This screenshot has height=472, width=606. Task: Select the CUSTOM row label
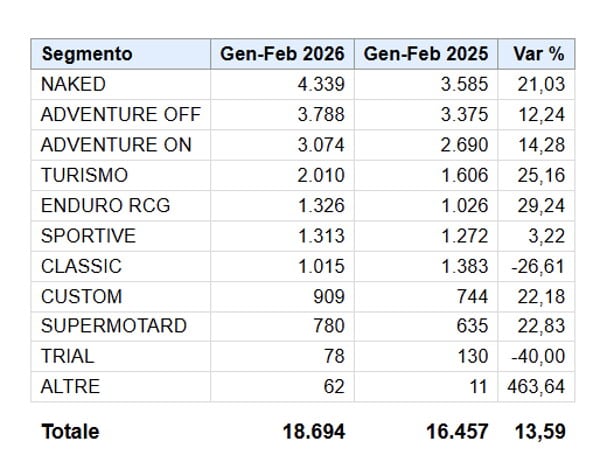[81, 296]
